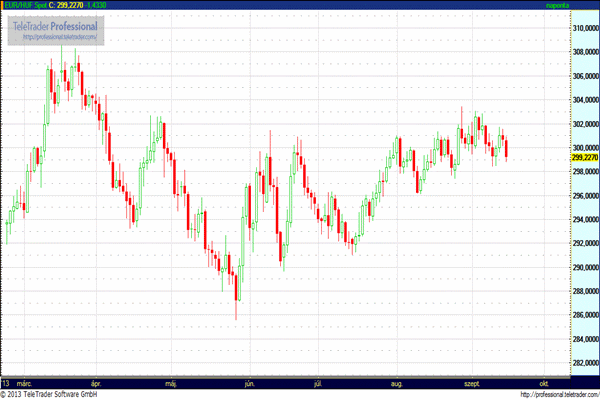The height and width of the screenshot is (400, 600).
Task: Click the yellow current price tag 299,2270
Action: (584, 157)
